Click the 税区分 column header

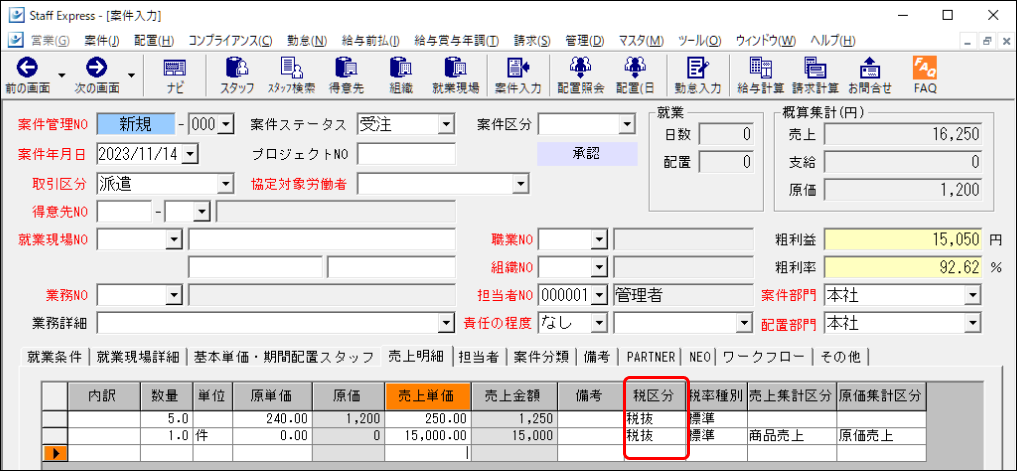pyautogui.click(x=653, y=396)
